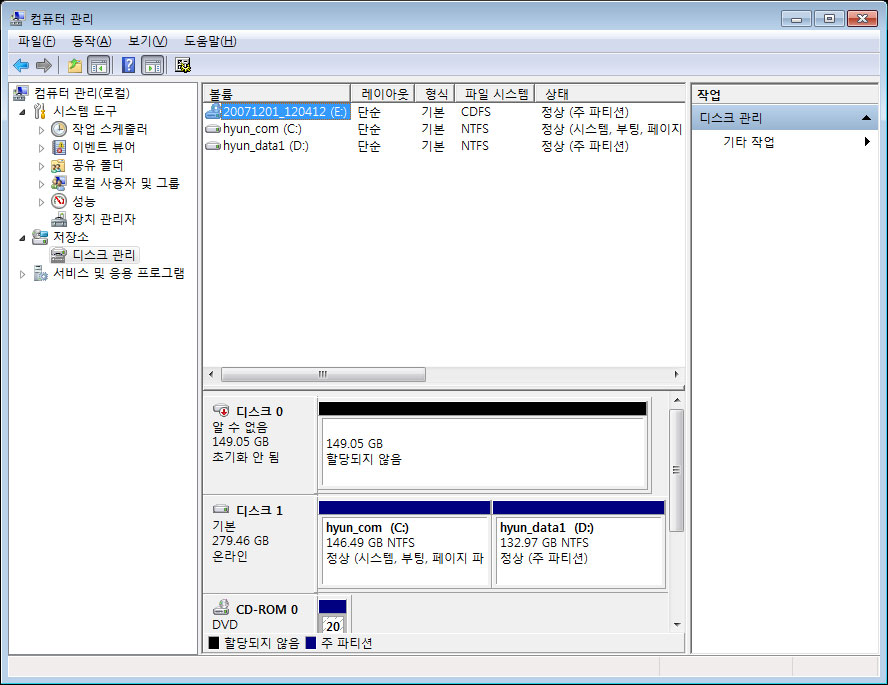Open the 기타 작업 submenu arrow

(867, 142)
